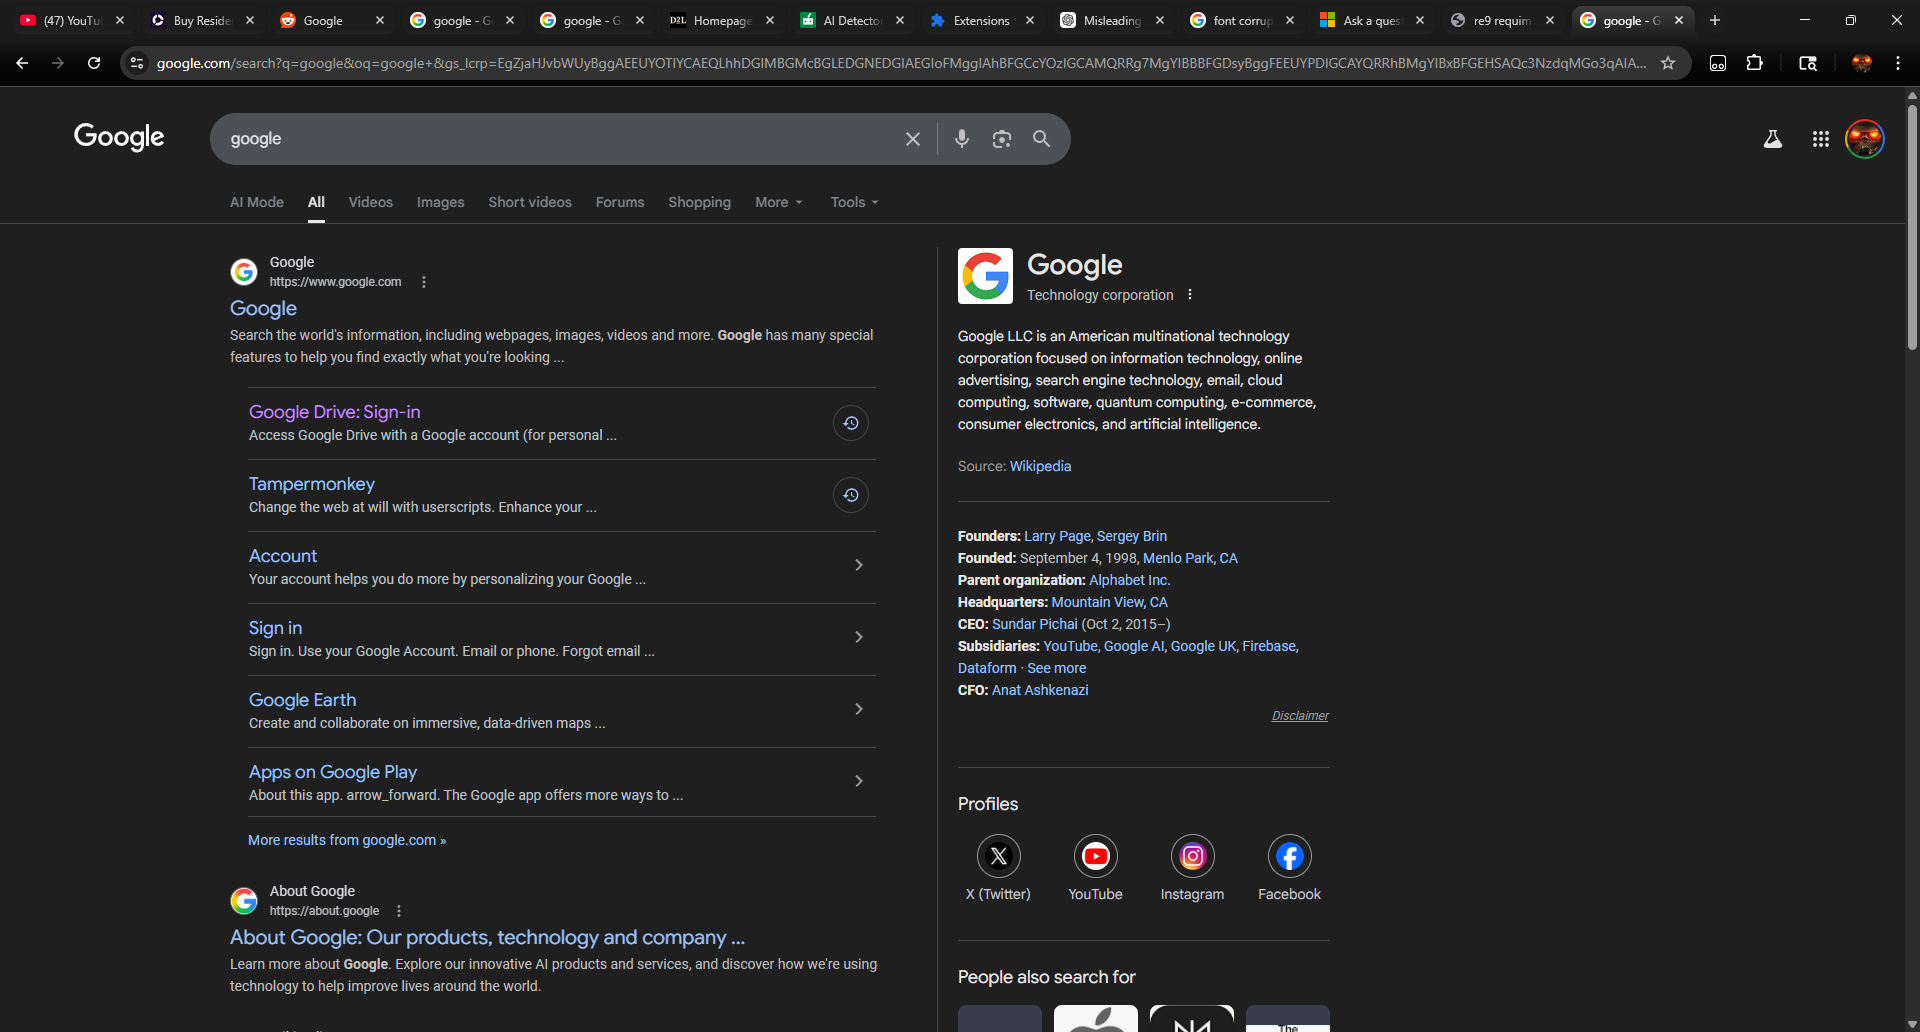Clear the search query with the X
1920x1032 pixels.
912,139
